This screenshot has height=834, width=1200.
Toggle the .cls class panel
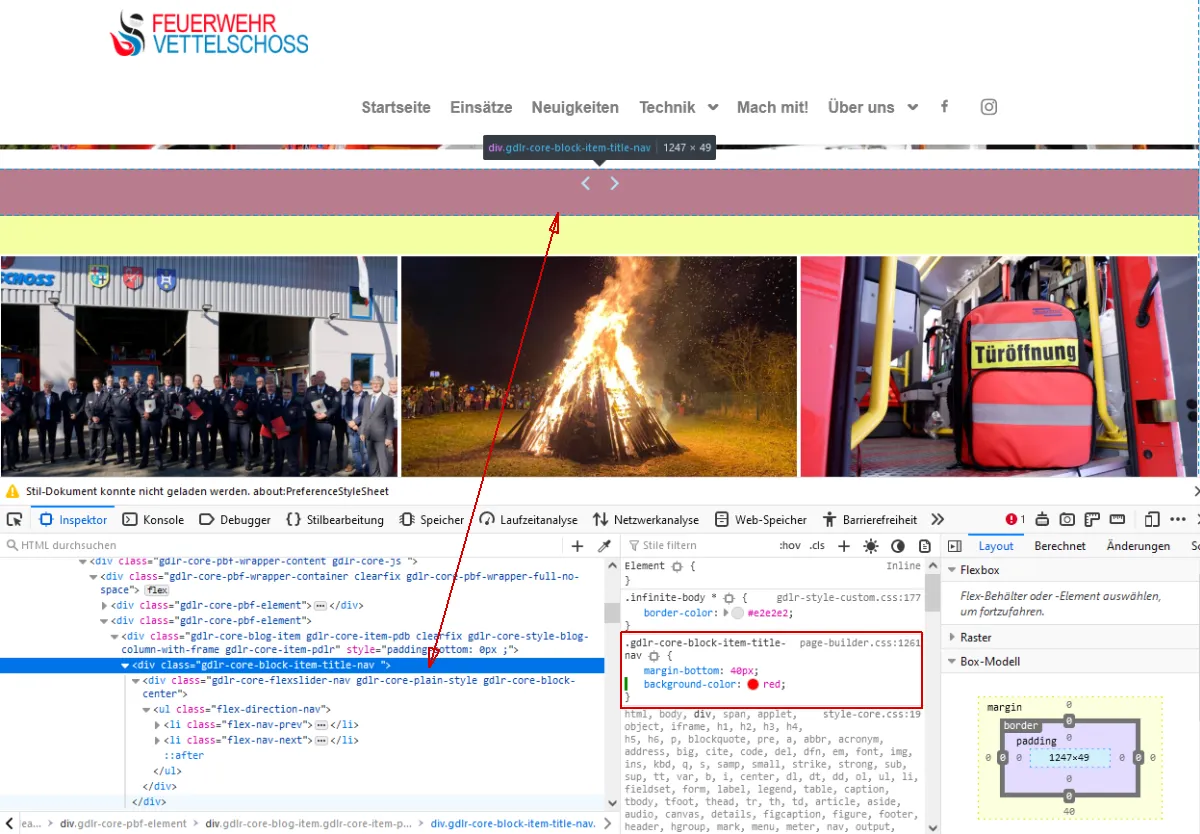[x=818, y=546]
